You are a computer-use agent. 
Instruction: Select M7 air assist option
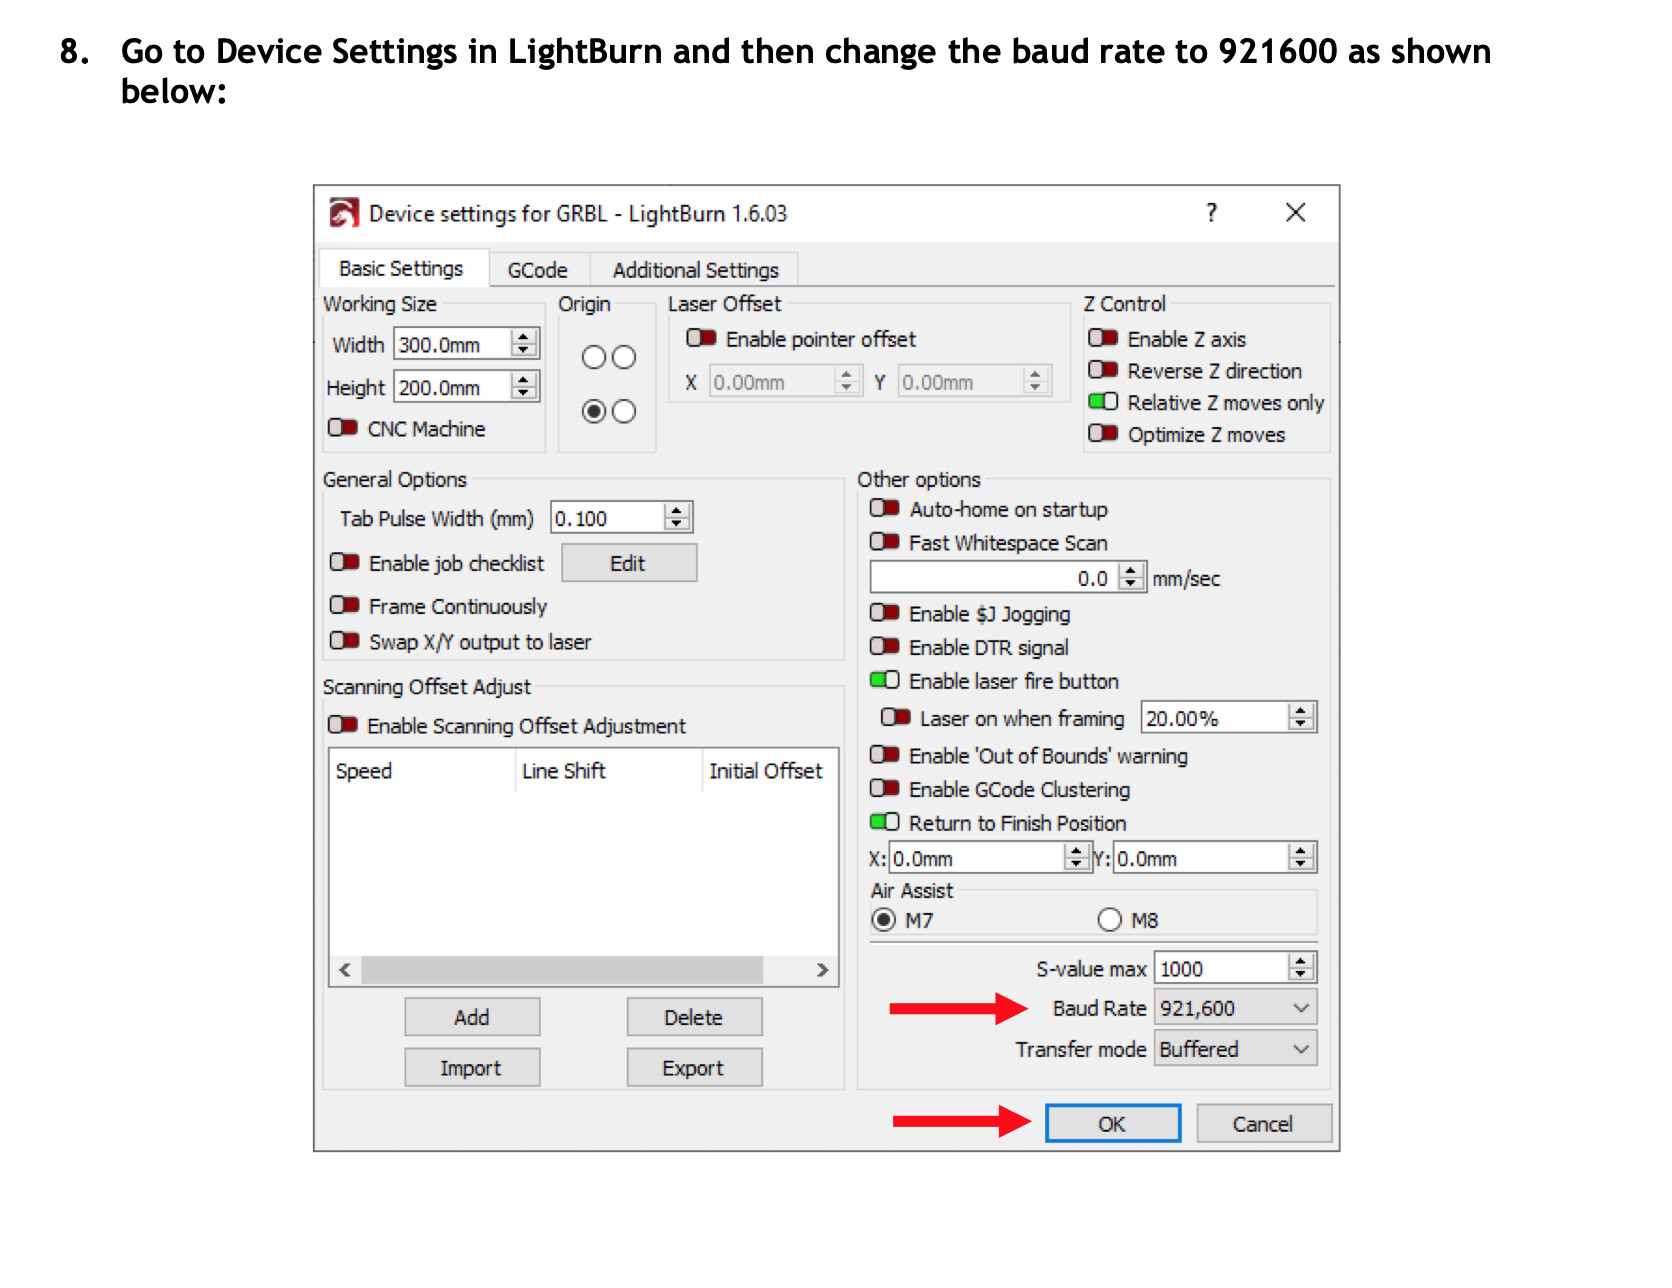point(883,920)
